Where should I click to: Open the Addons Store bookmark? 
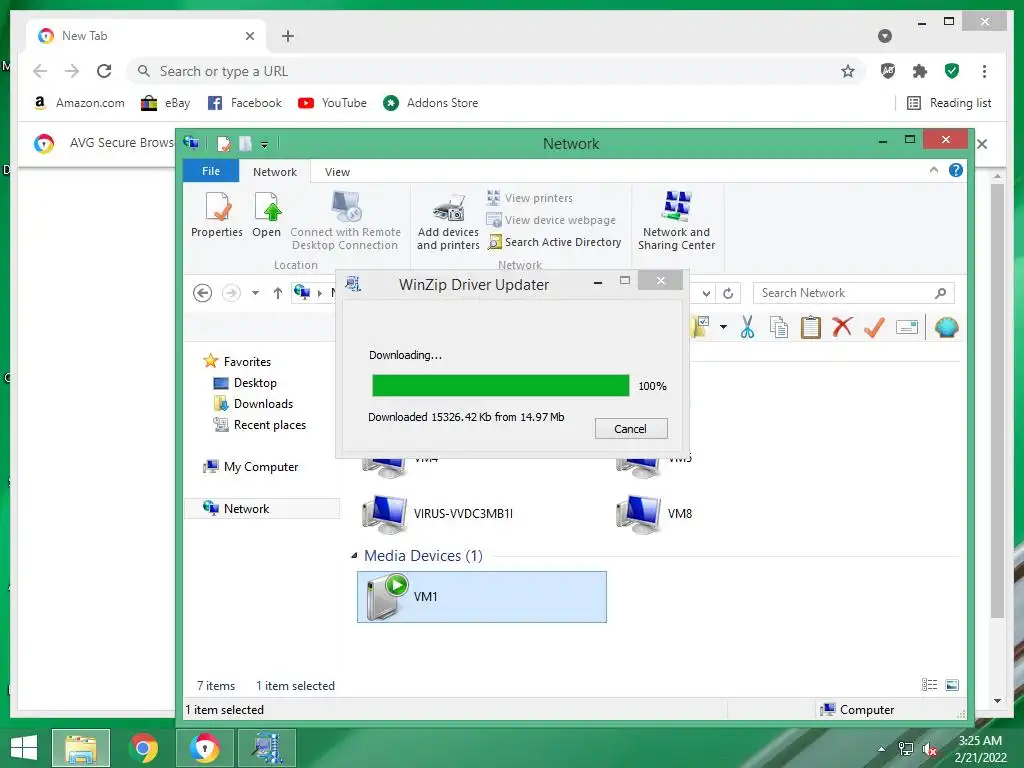430,103
